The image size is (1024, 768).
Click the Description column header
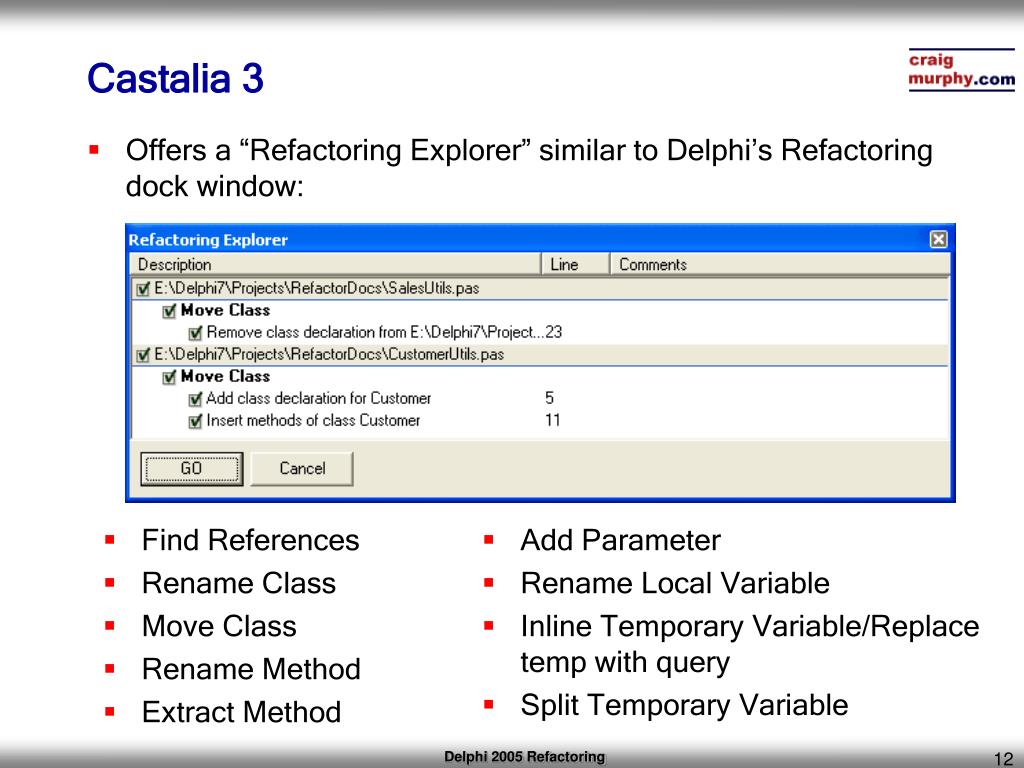pos(336,264)
